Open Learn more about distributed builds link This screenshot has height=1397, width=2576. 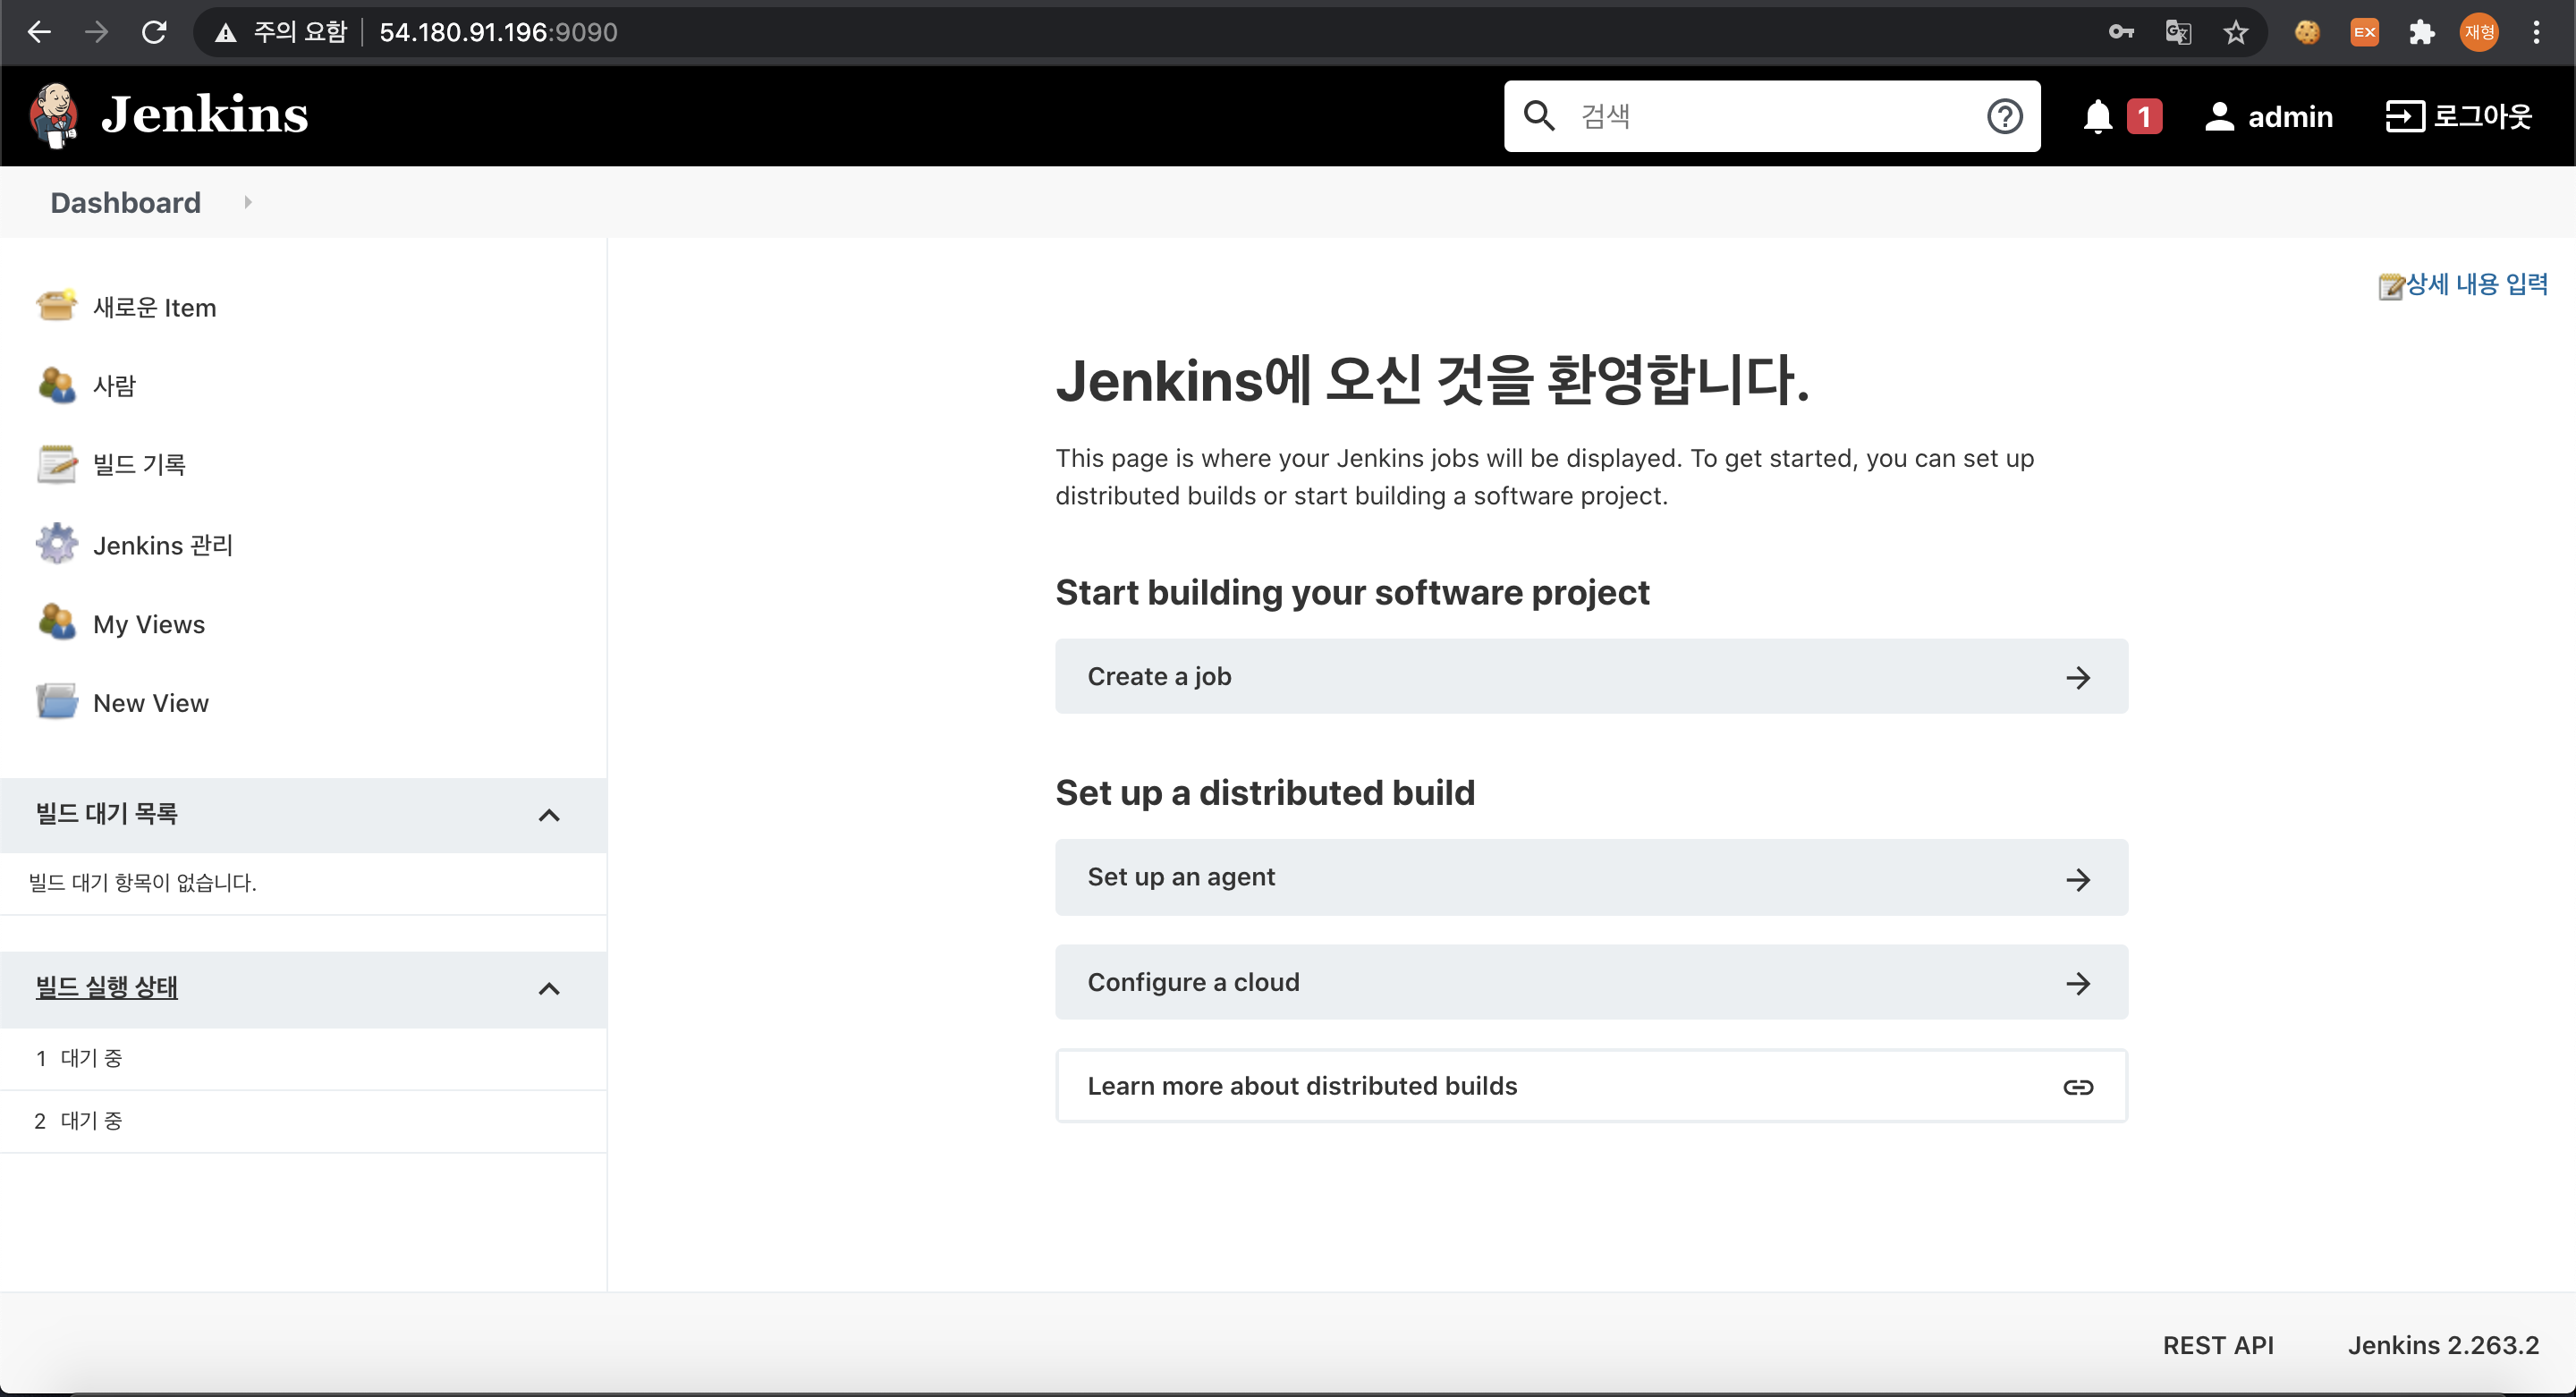click(1590, 1086)
